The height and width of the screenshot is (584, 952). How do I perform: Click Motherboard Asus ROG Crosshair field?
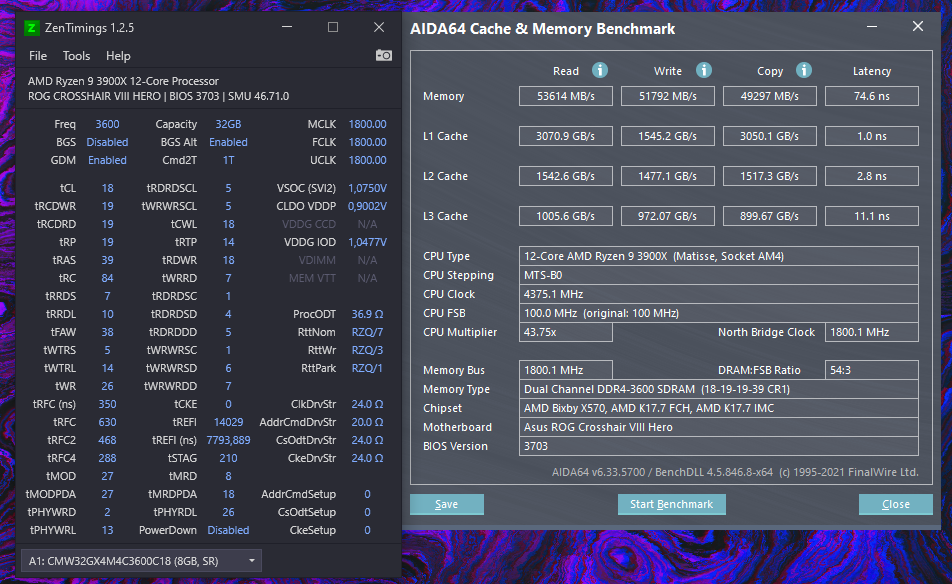(x=719, y=427)
